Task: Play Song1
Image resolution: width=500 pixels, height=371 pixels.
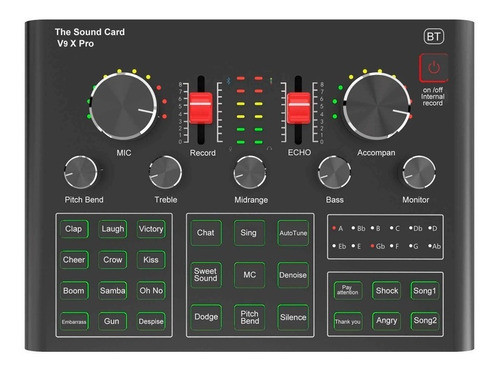Action: 424,290
